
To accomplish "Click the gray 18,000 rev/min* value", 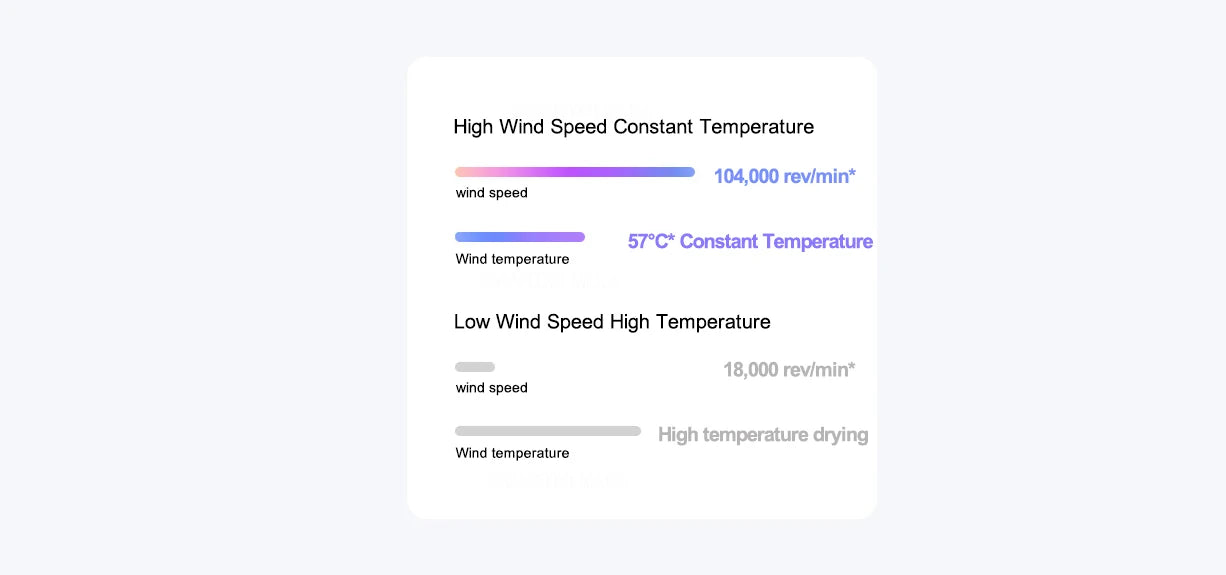I will (789, 370).
